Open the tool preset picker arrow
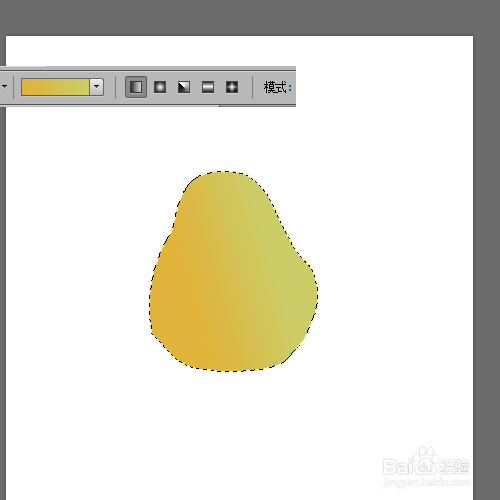Image resolution: width=500 pixels, height=500 pixels. click(x=5, y=87)
